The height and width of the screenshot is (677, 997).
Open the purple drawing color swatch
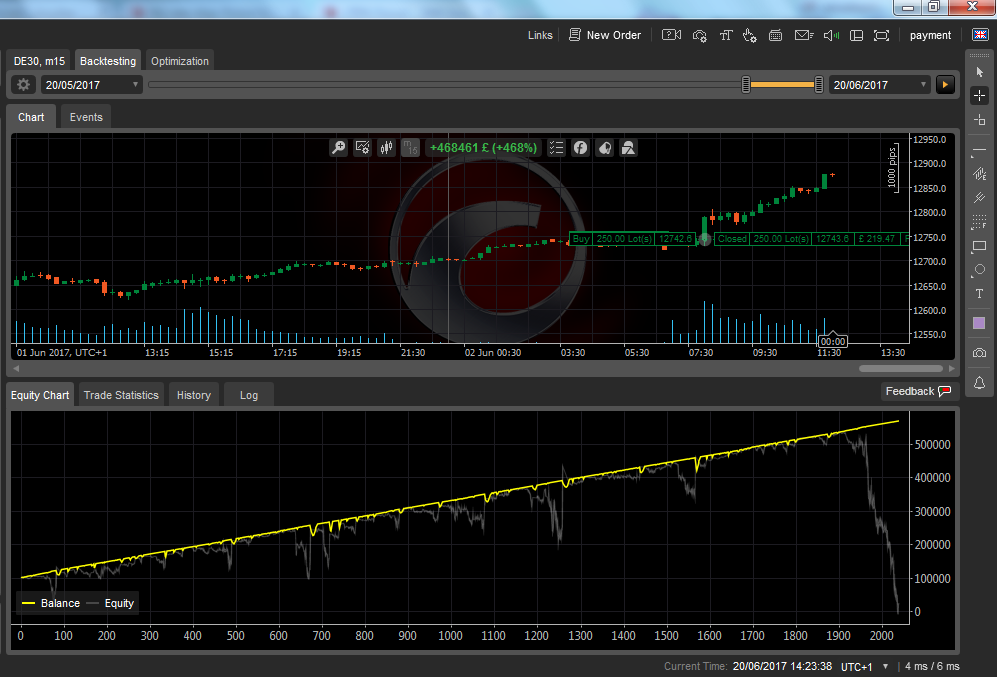[x=979, y=324]
